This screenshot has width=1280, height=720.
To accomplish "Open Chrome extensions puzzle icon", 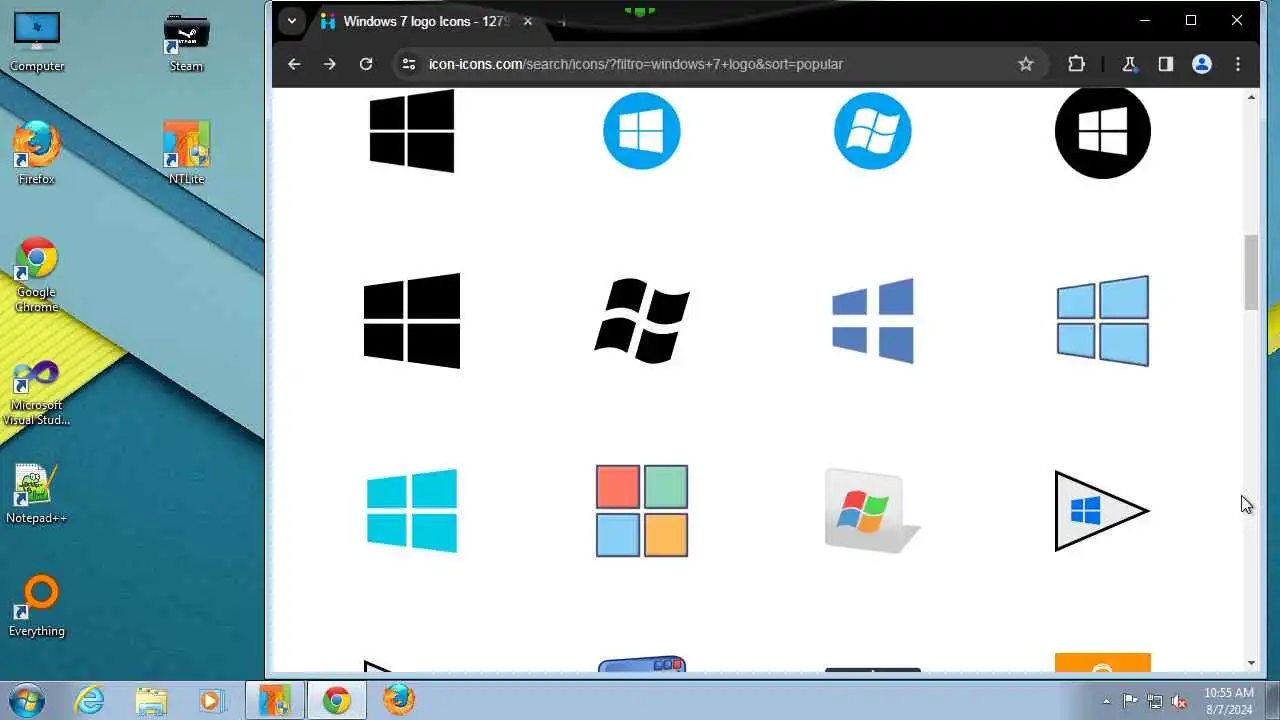I will click(1076, 64).
